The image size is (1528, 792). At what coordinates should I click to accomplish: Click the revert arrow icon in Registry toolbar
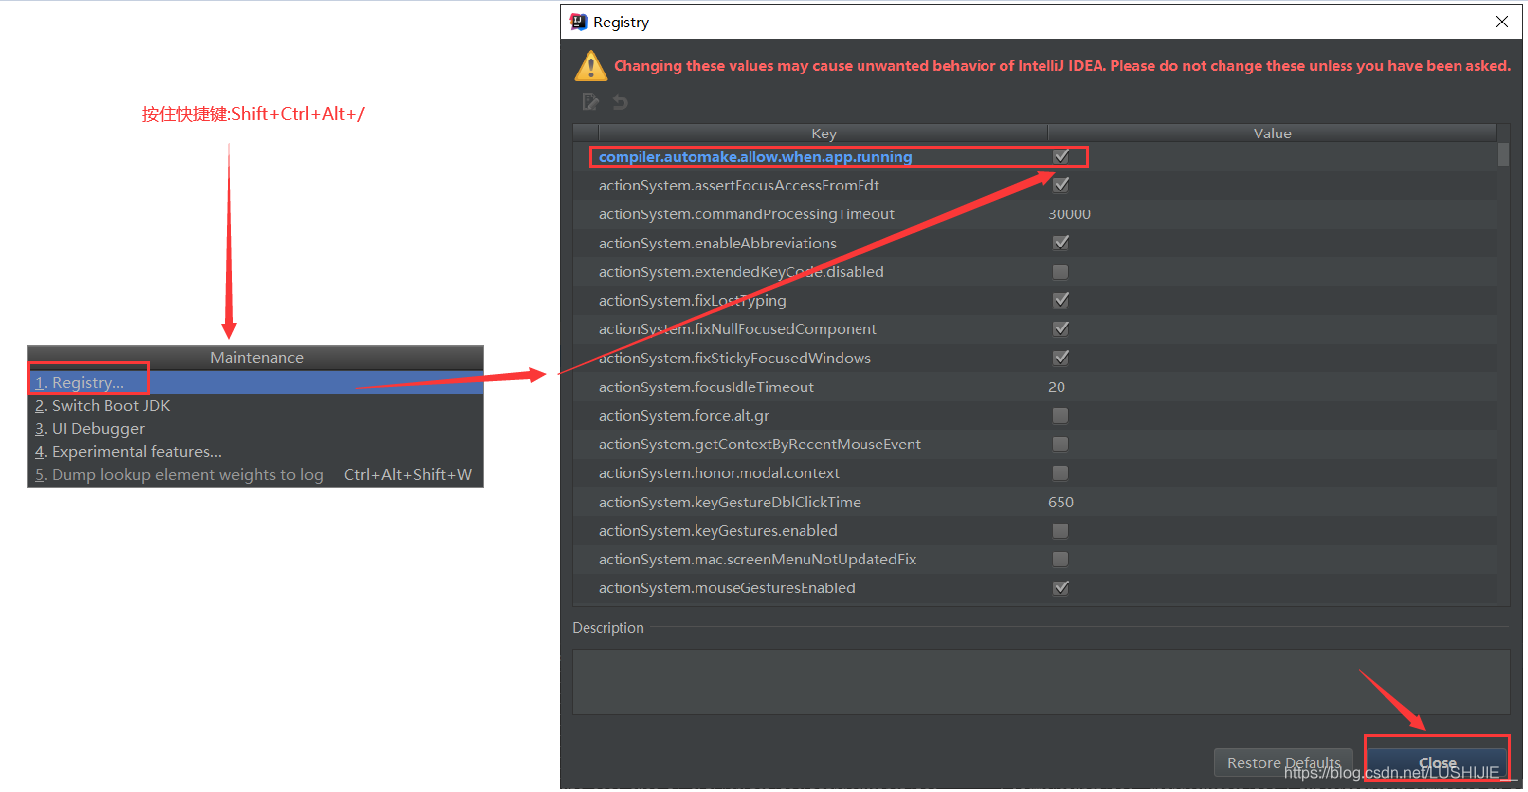pyautogui.click(x=620, y=102)
